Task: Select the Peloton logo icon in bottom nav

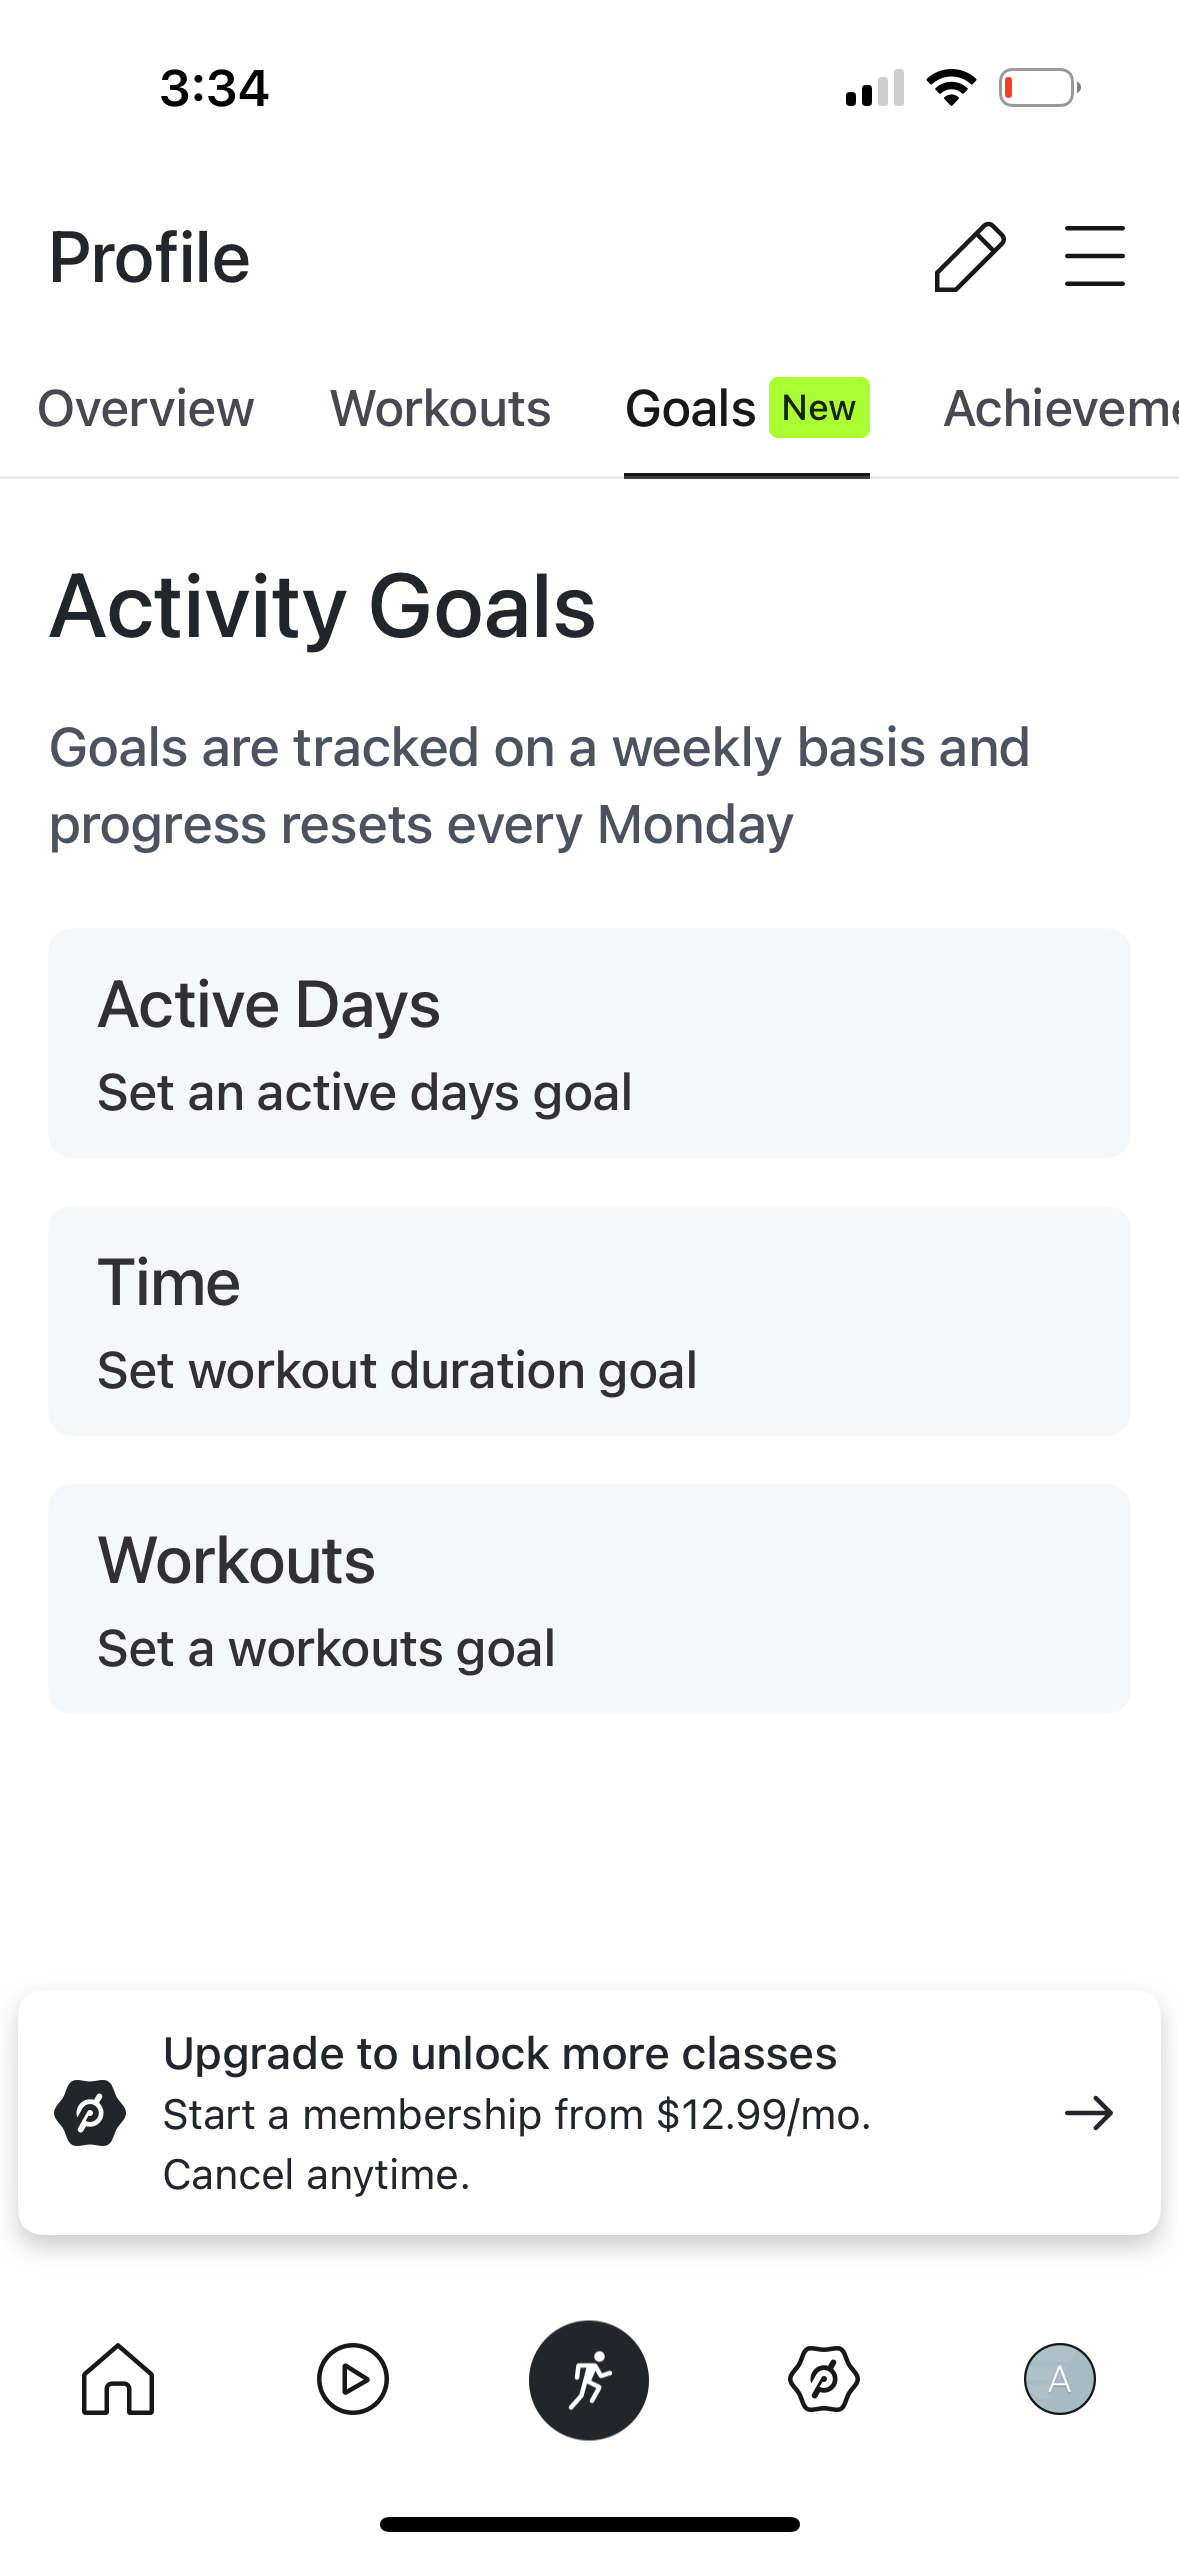Action: 825,2380
